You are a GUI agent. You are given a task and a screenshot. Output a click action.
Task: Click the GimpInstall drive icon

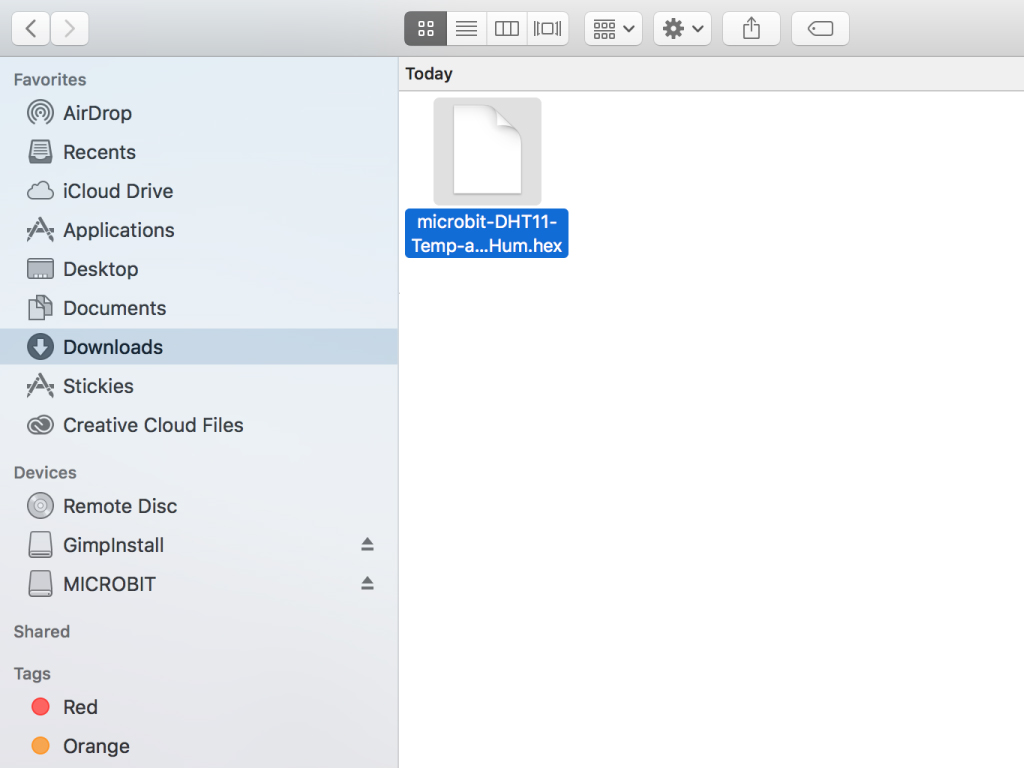coord(40,545)
